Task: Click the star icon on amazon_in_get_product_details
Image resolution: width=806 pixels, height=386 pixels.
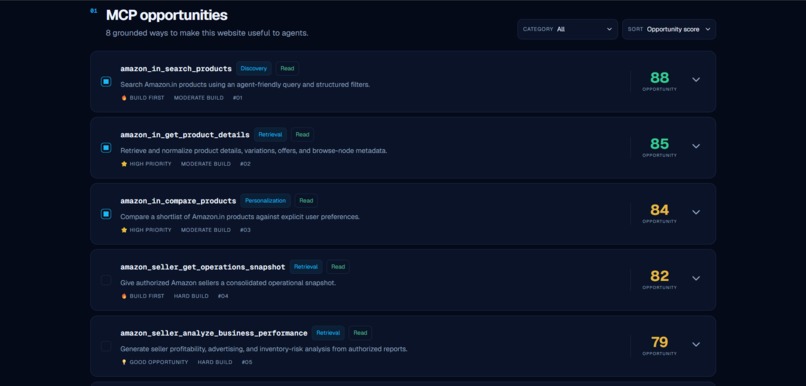Action: click(124, 164)
